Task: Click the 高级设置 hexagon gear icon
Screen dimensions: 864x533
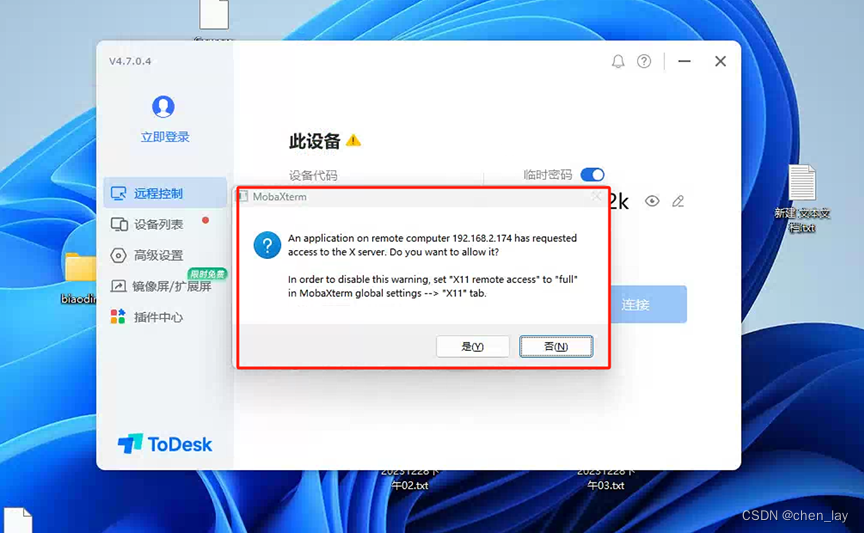Action: tap(118, 255)
